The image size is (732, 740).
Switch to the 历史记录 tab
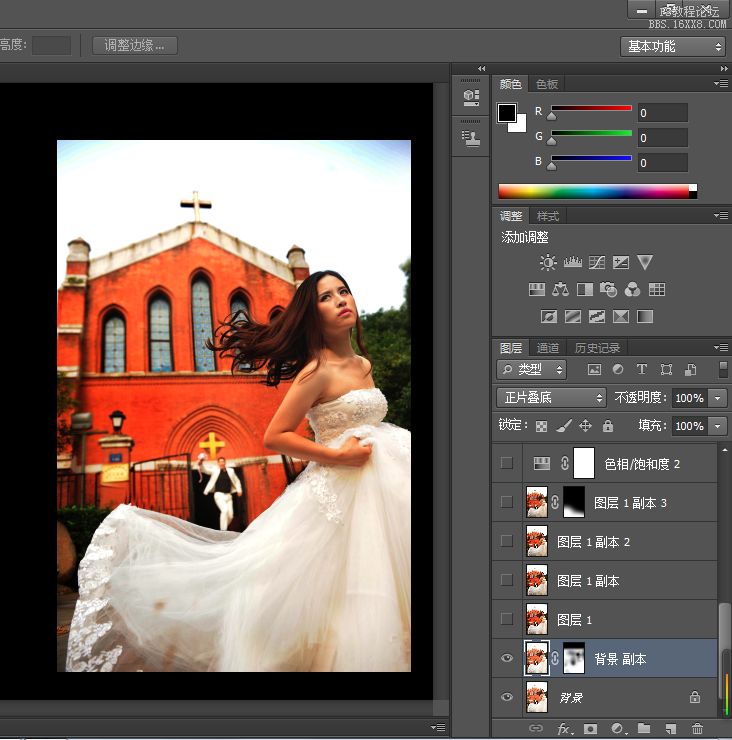click(x=597, y=348)
